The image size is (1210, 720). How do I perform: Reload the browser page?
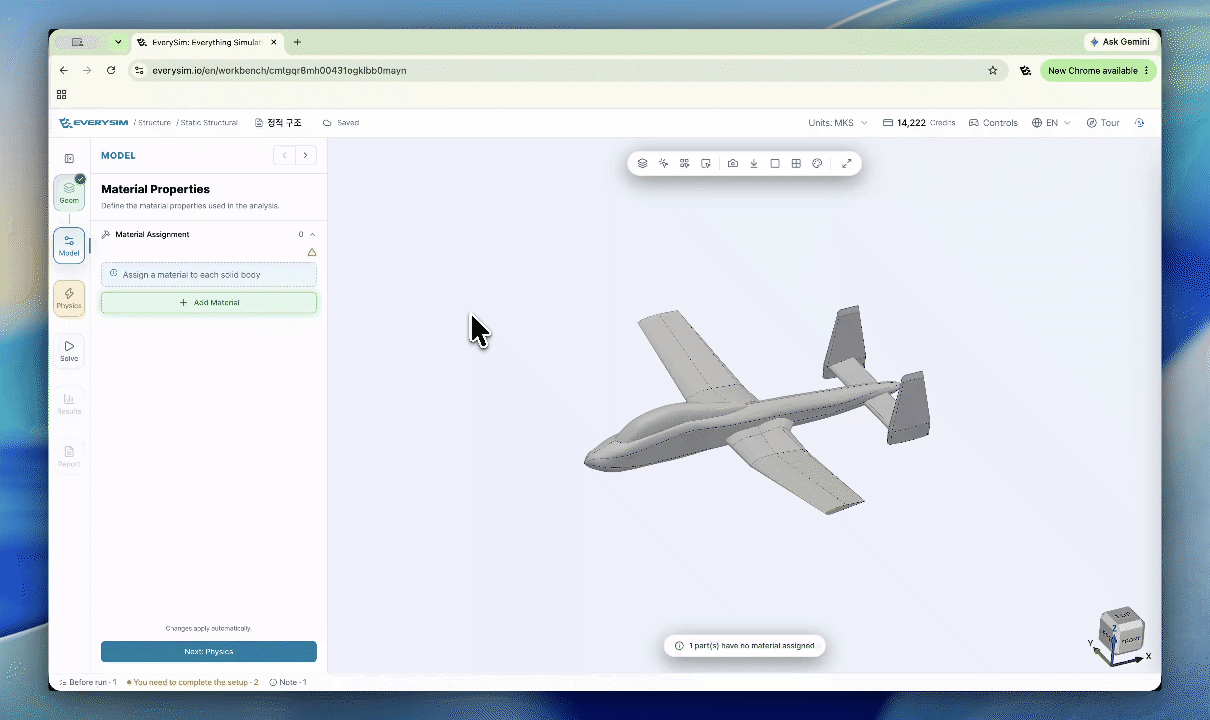pyautogui.click(x=111, y=71)
